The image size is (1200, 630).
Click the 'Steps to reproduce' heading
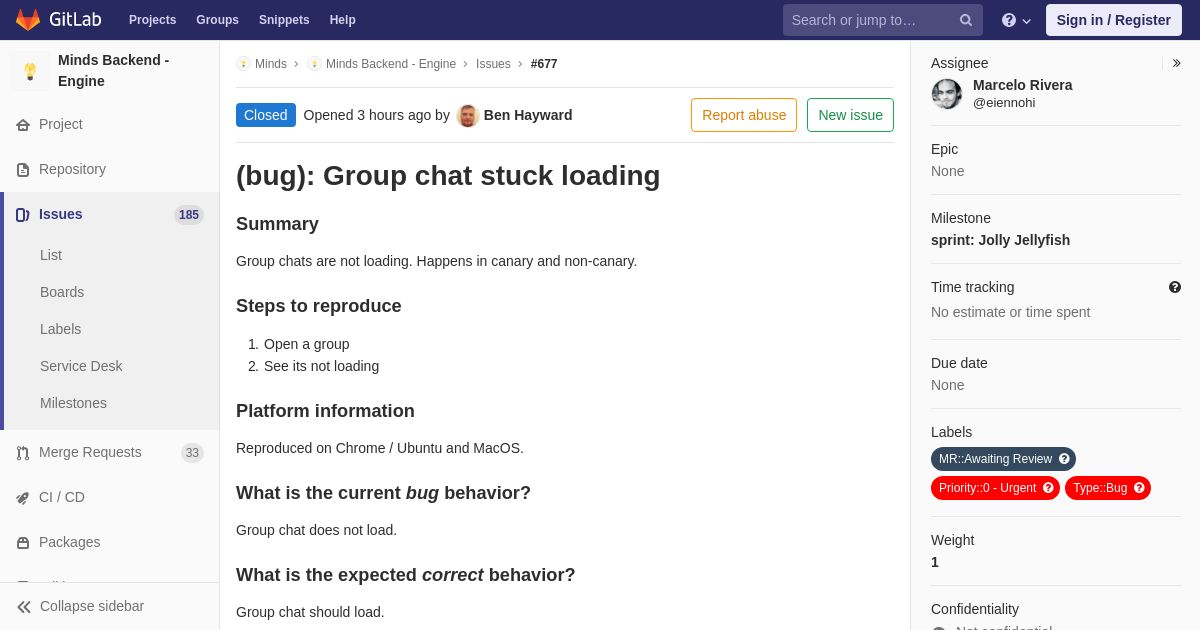tap(319, 307)
